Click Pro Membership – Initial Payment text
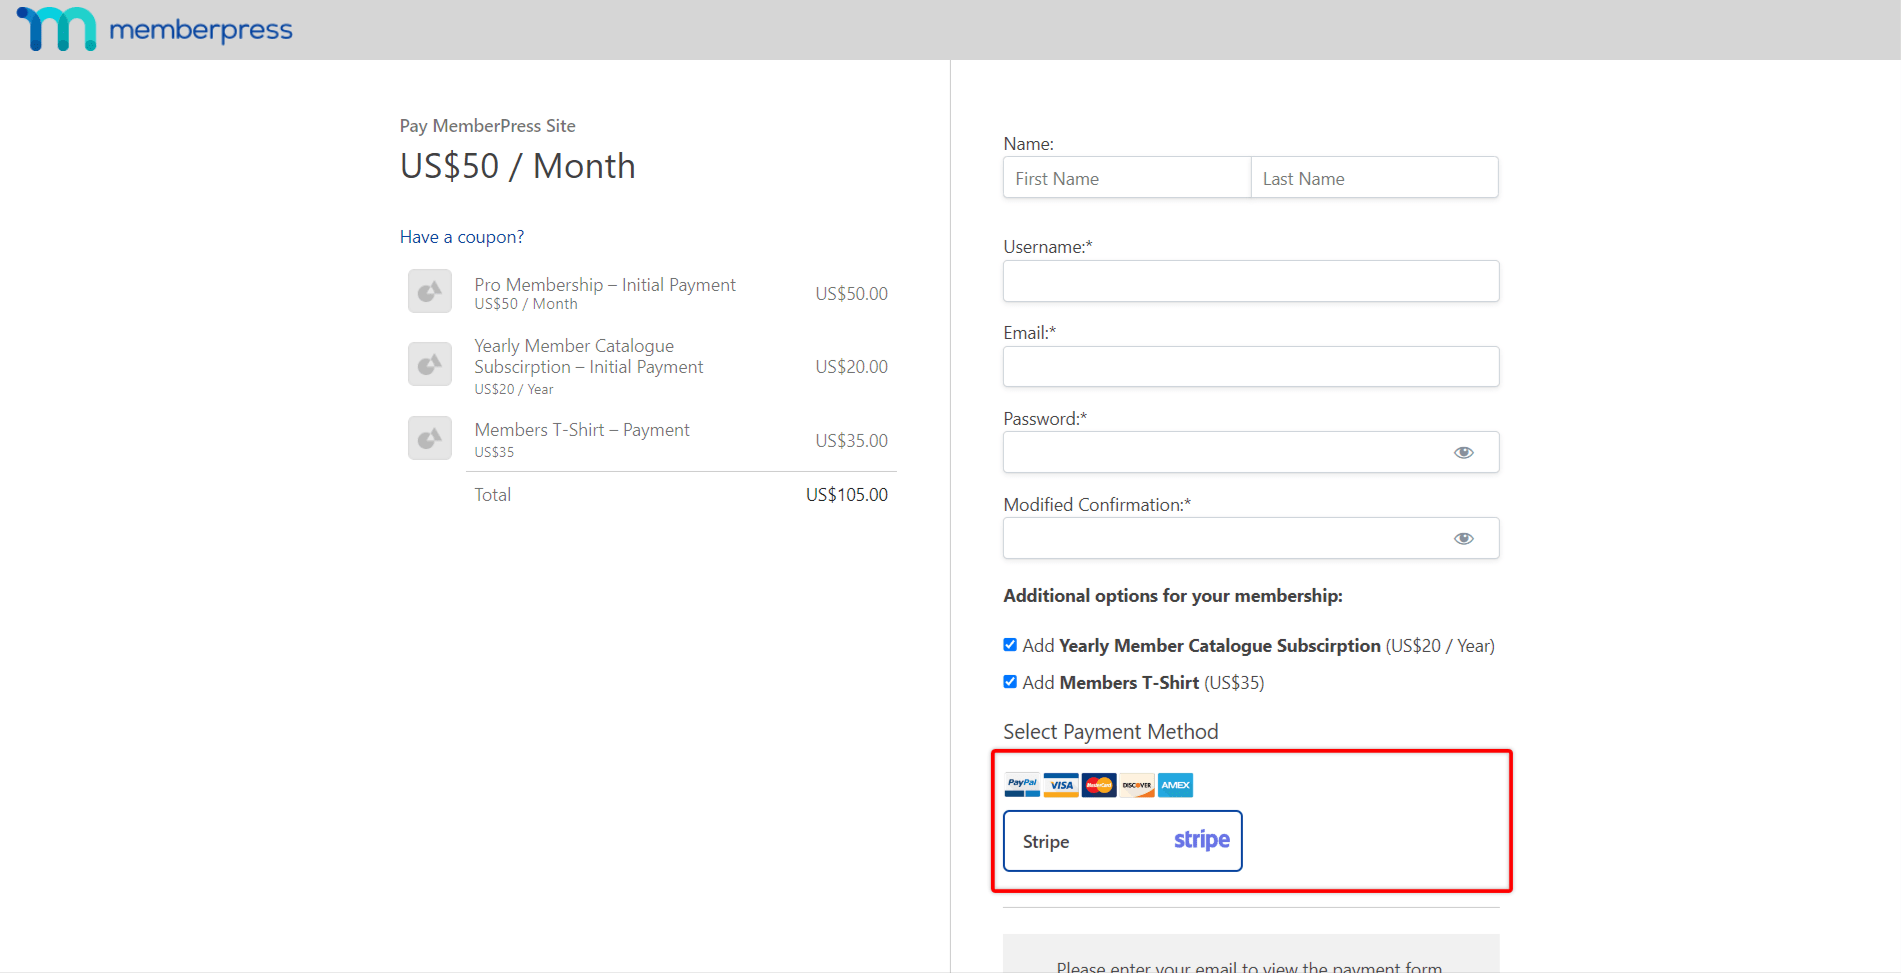 [605, 285]
